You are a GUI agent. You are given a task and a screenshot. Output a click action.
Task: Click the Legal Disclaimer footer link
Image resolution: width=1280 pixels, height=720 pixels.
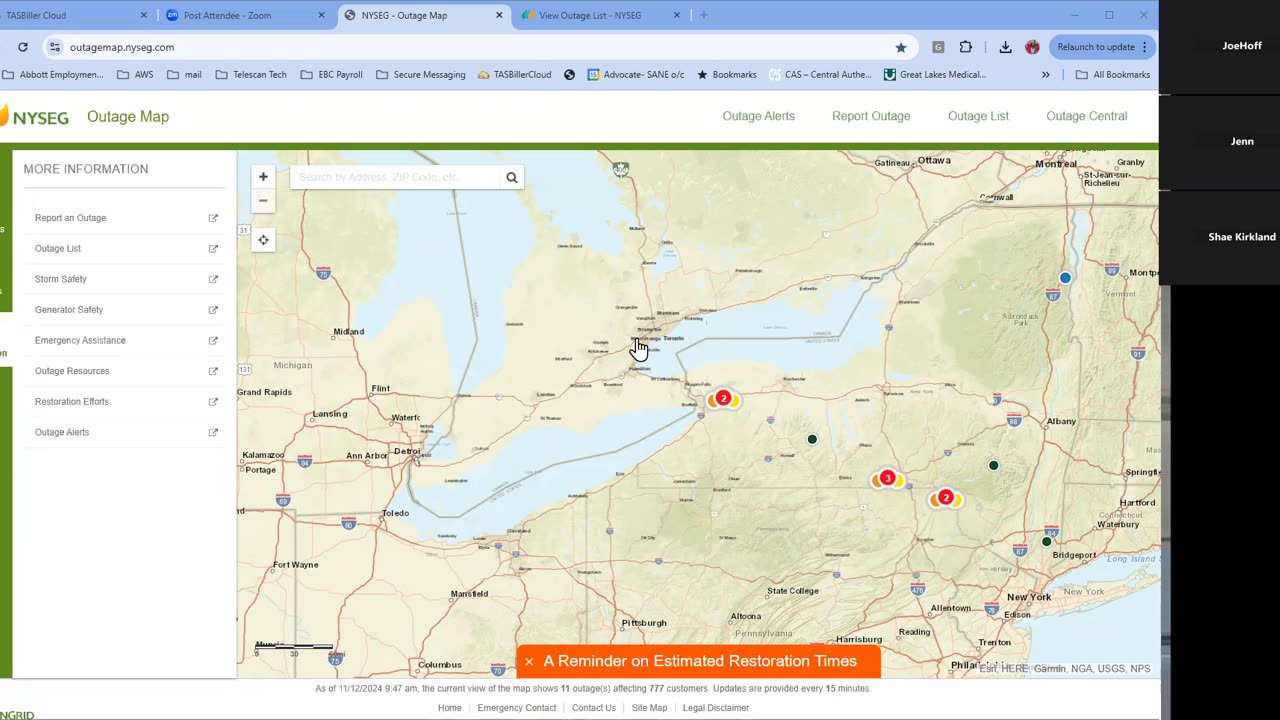coord(716,708)
